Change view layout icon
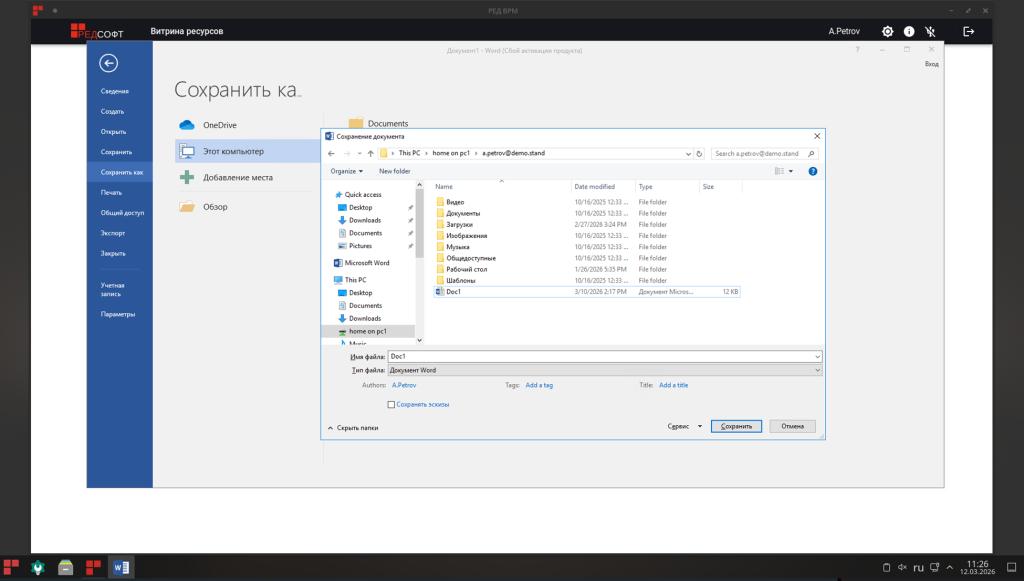This screenshot has width=1024, height=581. coord(778,171)
